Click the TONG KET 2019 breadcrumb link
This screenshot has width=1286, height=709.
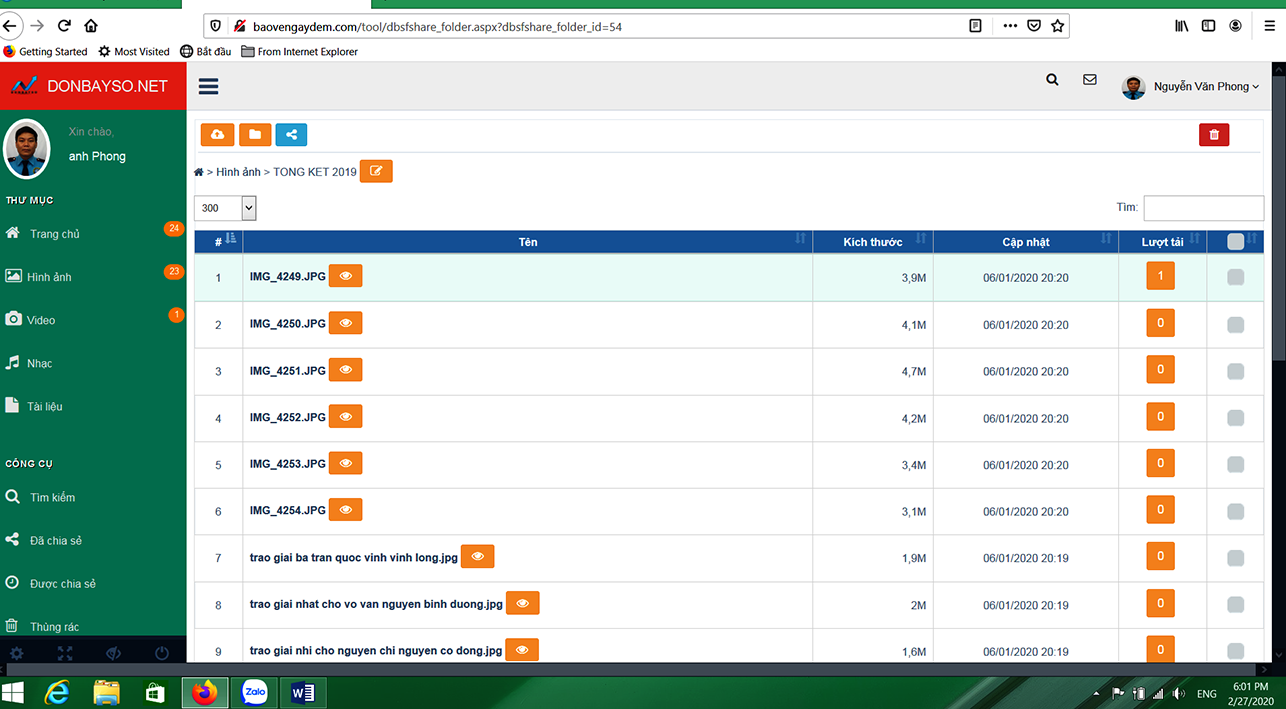(x=314, y=171)
